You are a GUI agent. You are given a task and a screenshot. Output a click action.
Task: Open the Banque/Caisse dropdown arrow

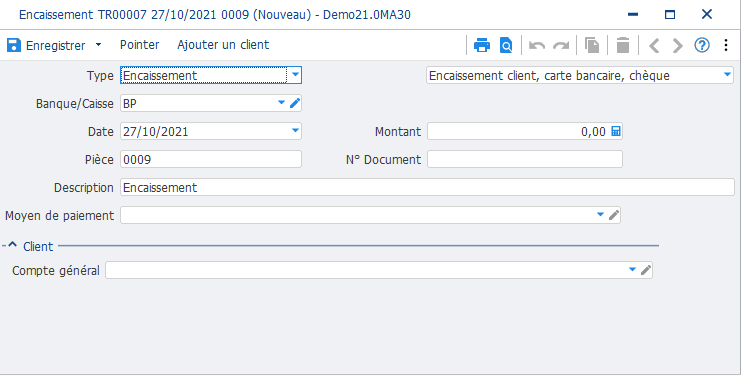tap(281, 103)
